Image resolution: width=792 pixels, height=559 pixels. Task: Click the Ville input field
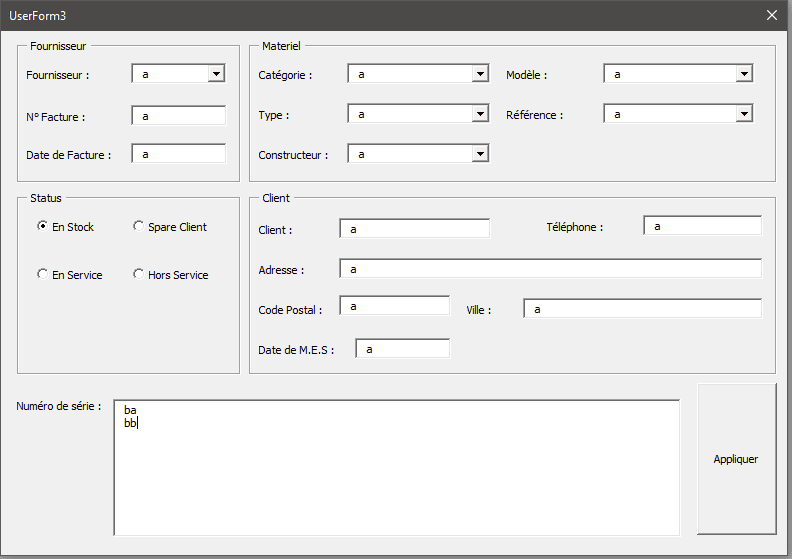point(642,309)
